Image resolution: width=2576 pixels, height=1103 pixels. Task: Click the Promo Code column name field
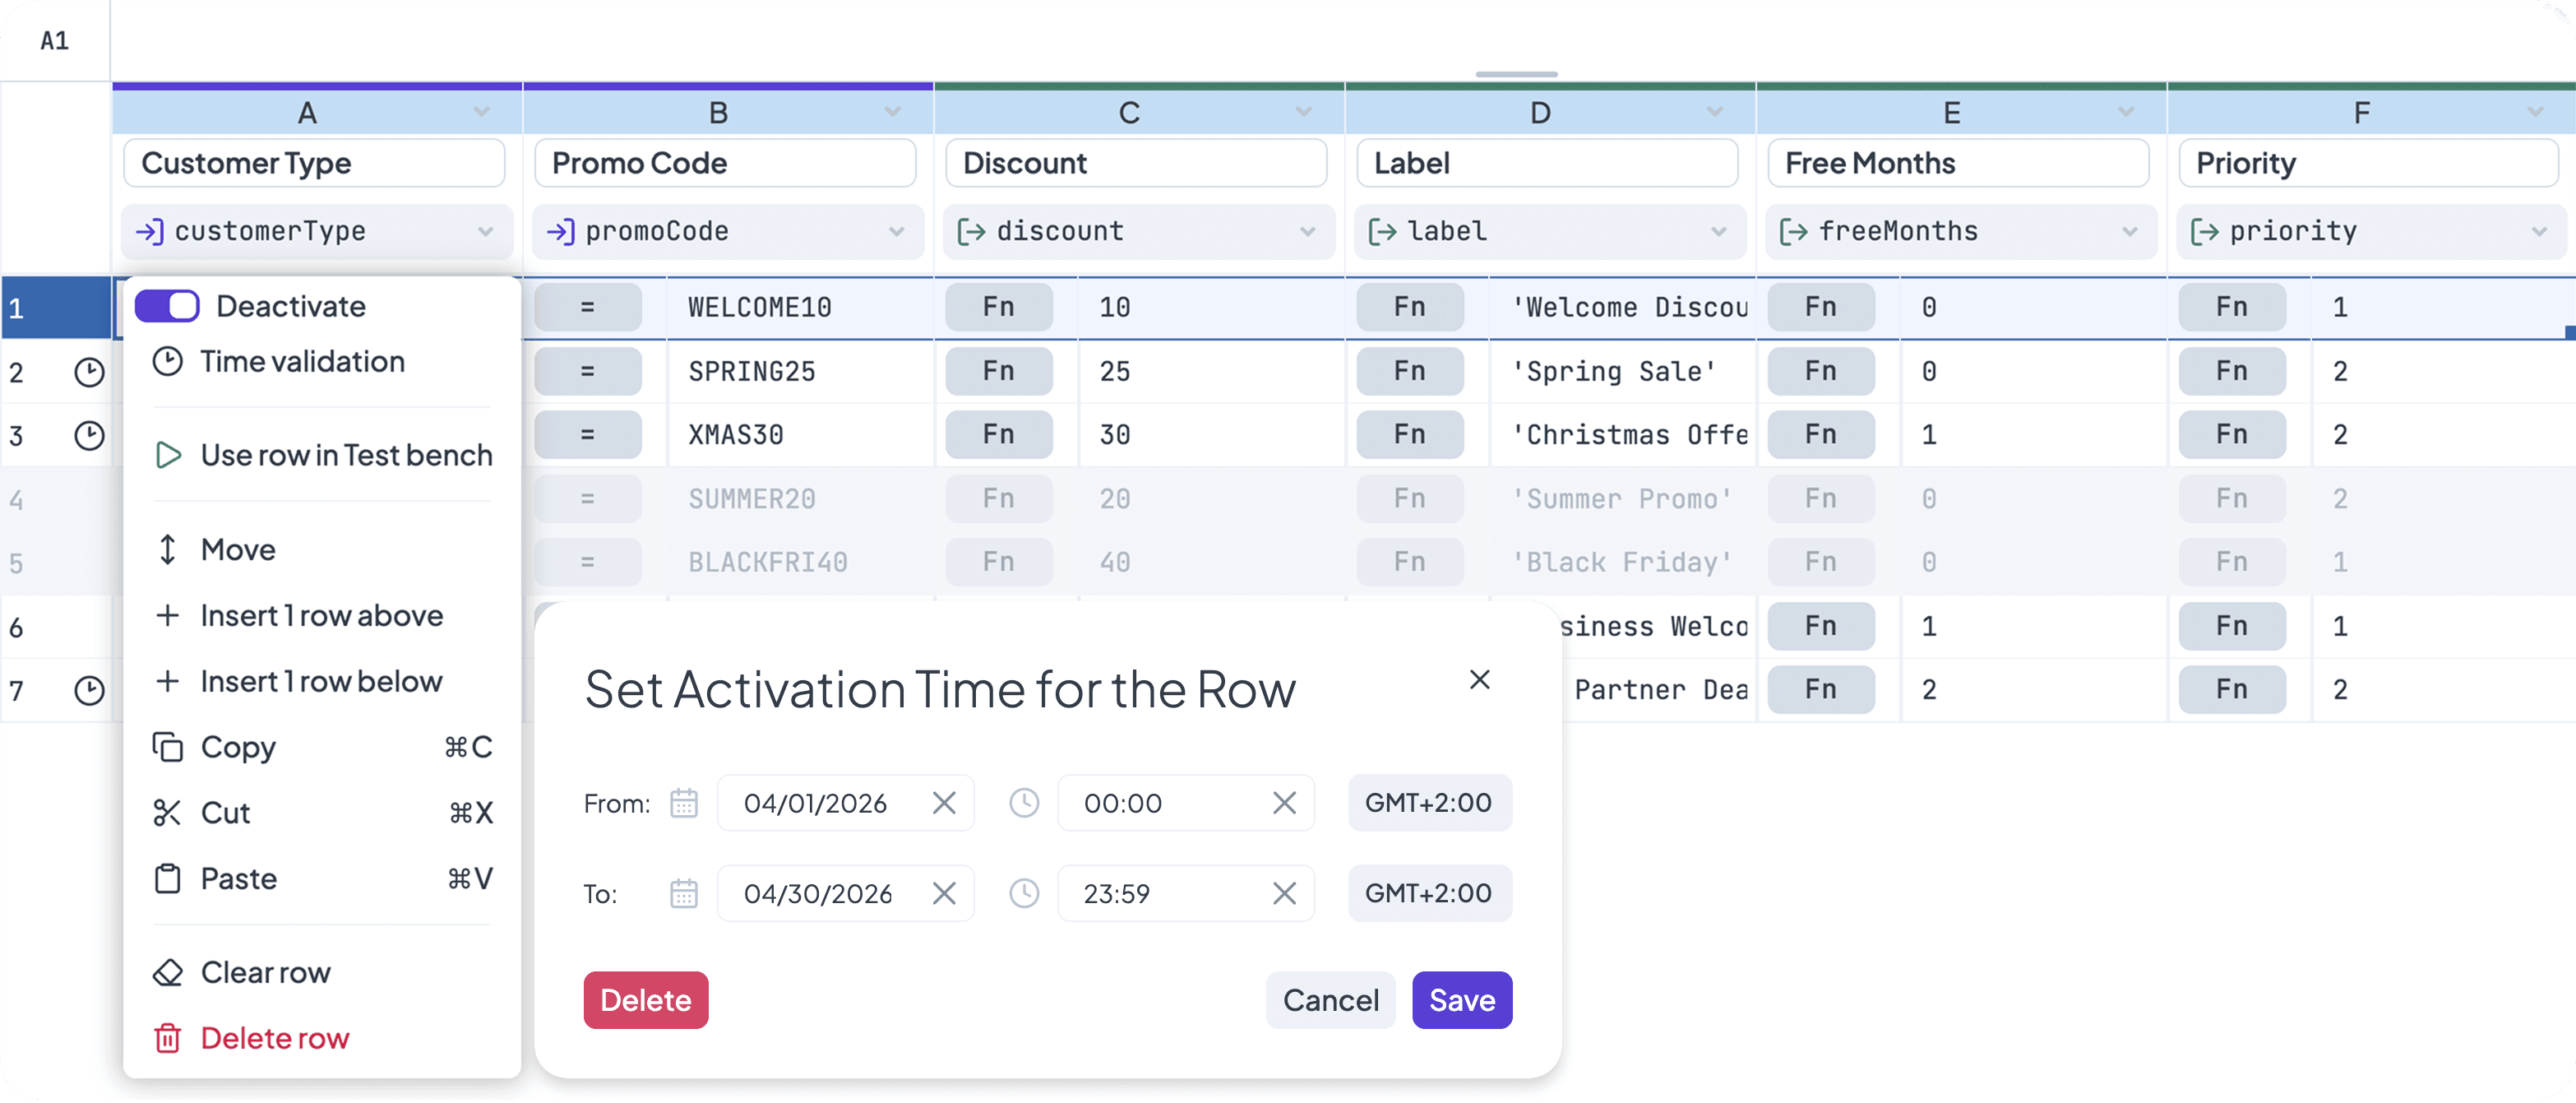(x=725, y=163)
